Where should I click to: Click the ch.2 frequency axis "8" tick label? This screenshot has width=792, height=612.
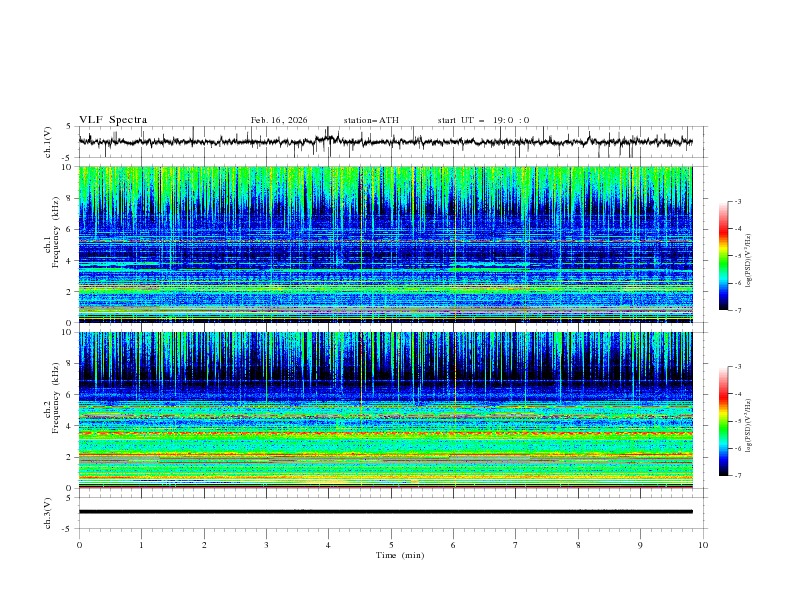[x=70, y=364]
